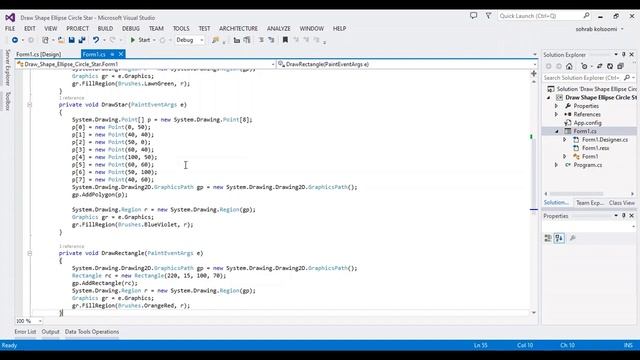640x360 pixels.
Task: Click the Categorized icon in Properties panel
Action: (548, 238)
